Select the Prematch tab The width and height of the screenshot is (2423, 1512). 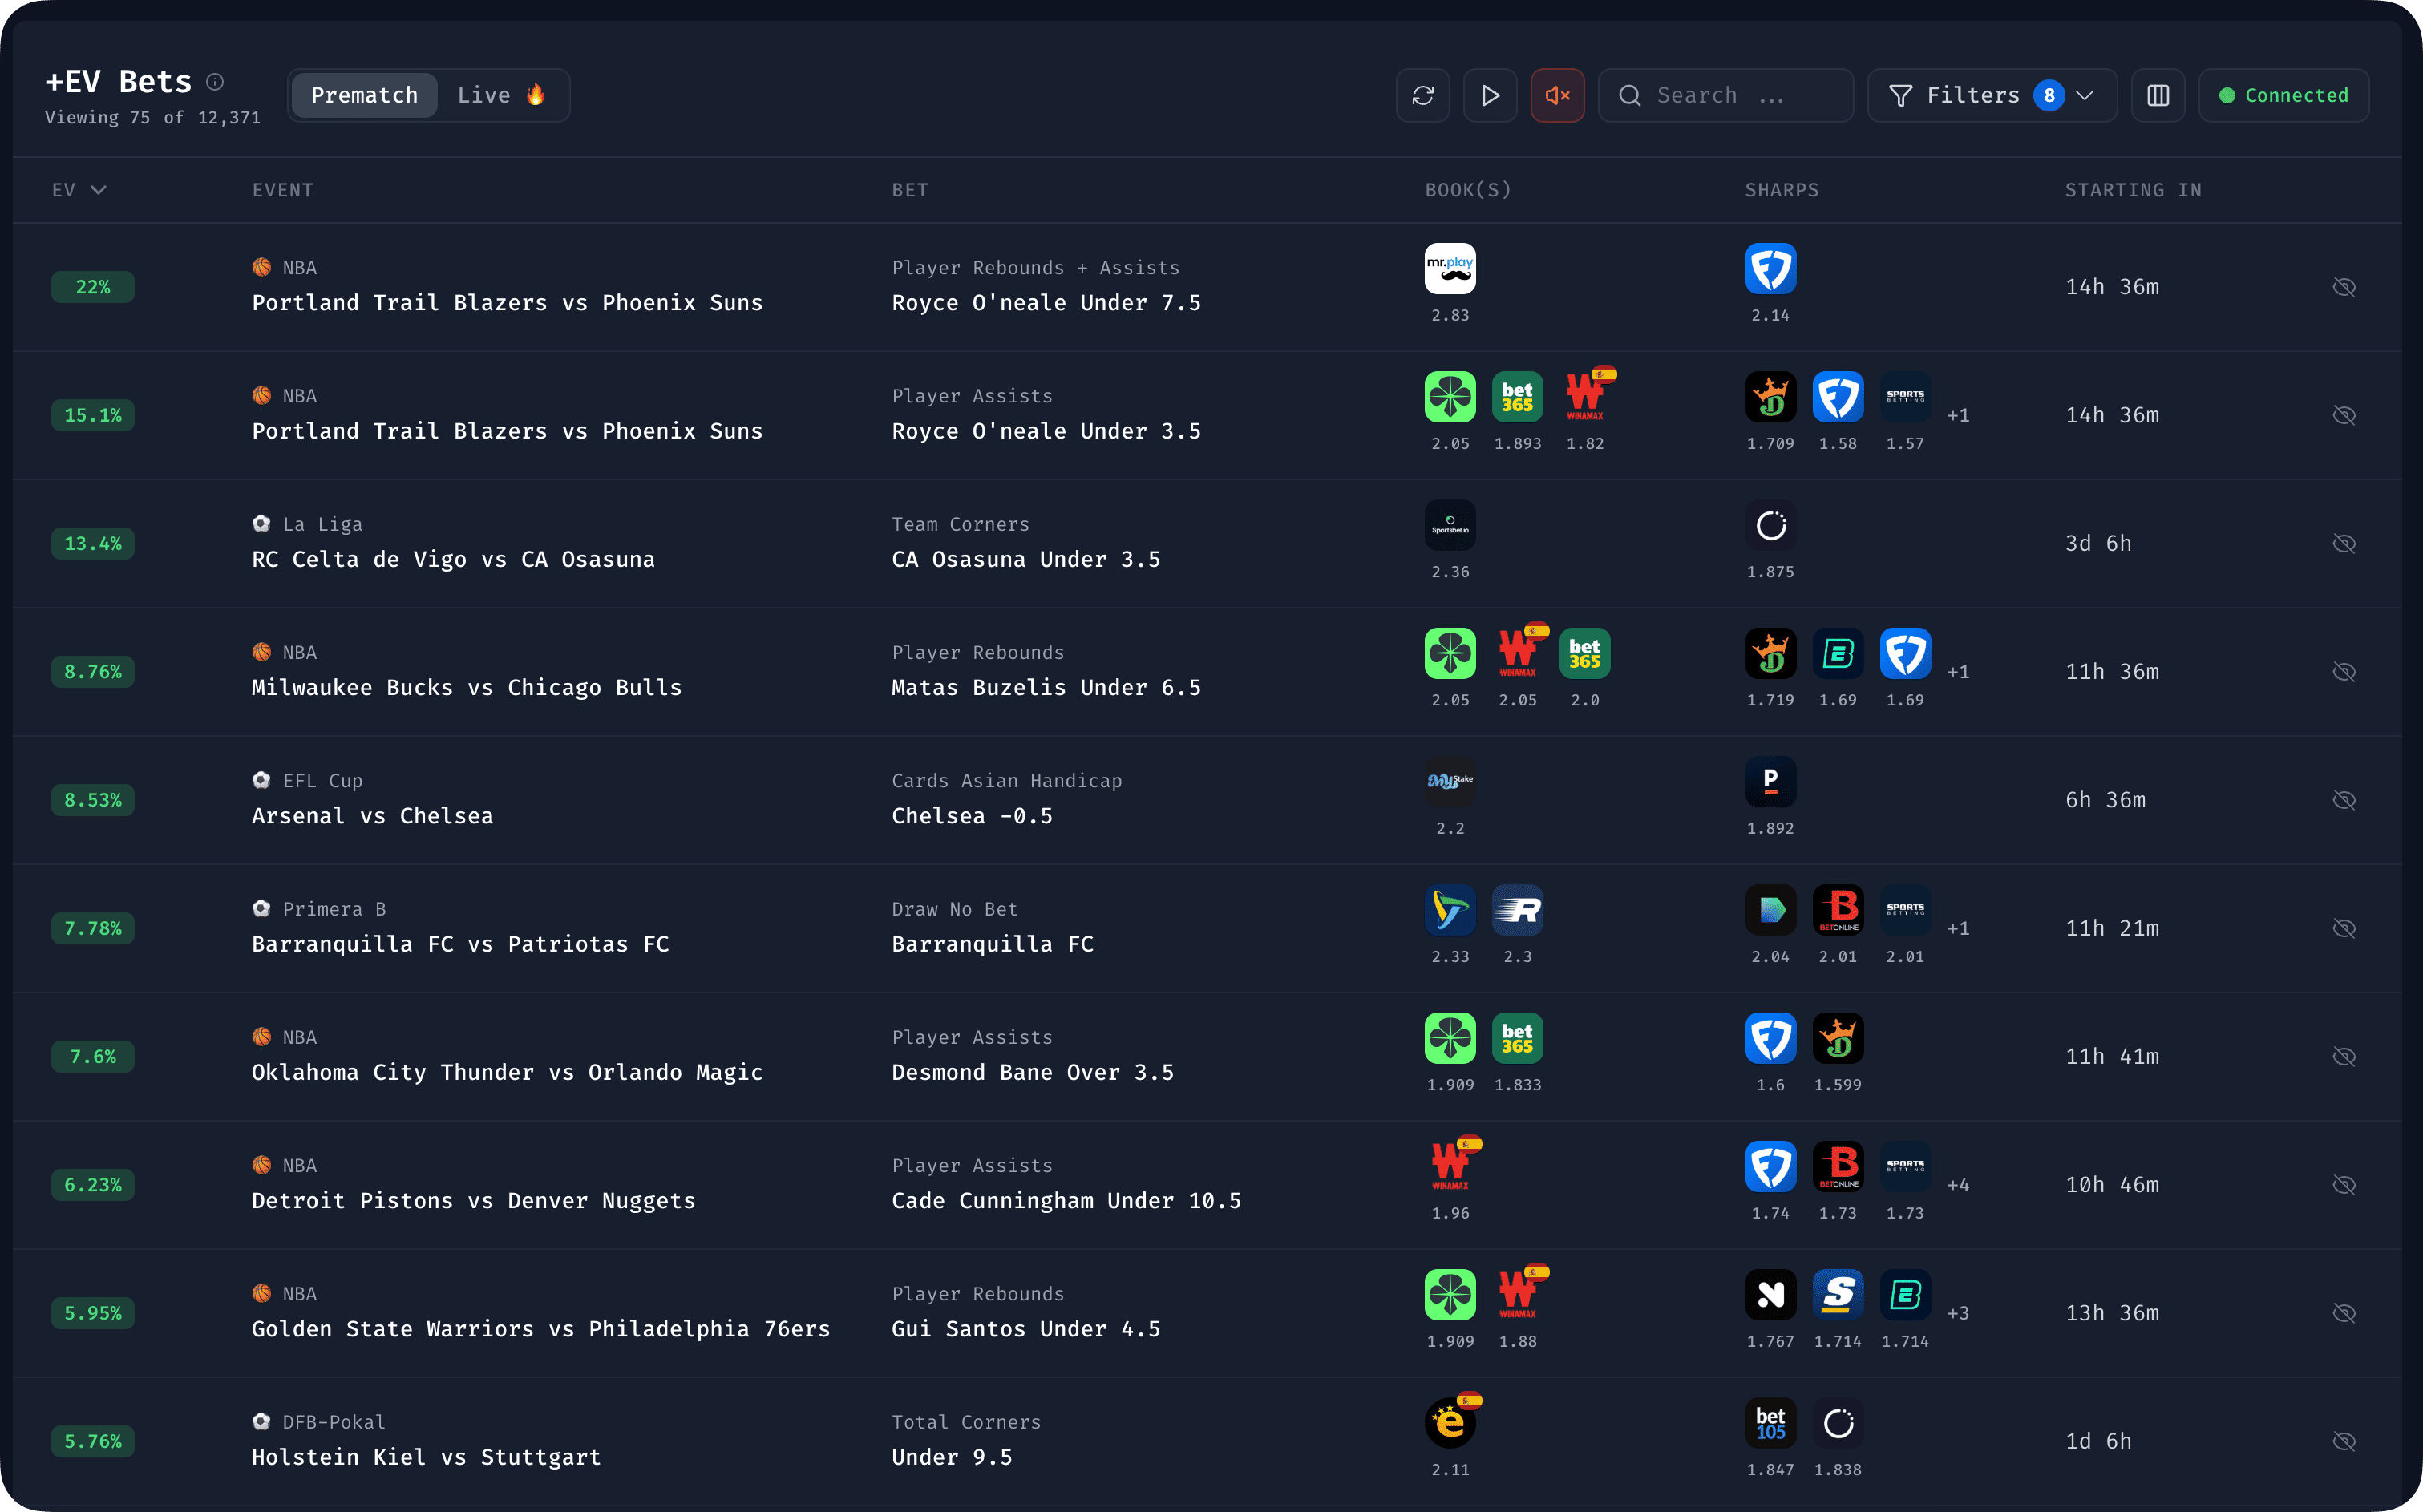click(x=364, y=95)
